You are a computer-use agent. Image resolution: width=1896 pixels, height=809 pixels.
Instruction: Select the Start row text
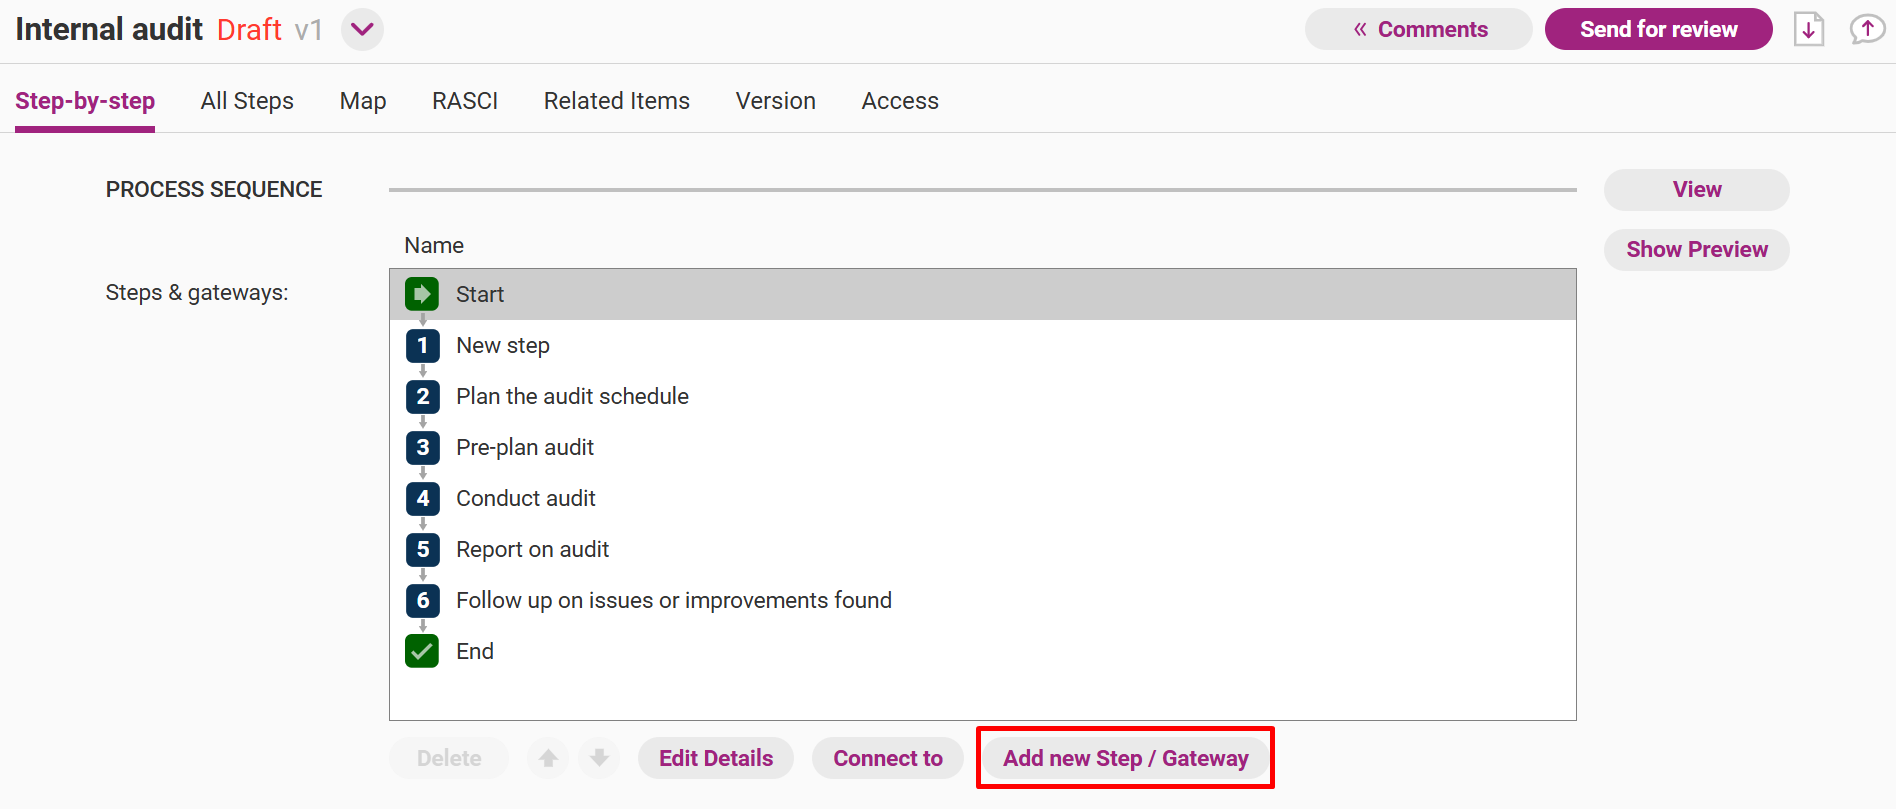(x=480, y=294)
